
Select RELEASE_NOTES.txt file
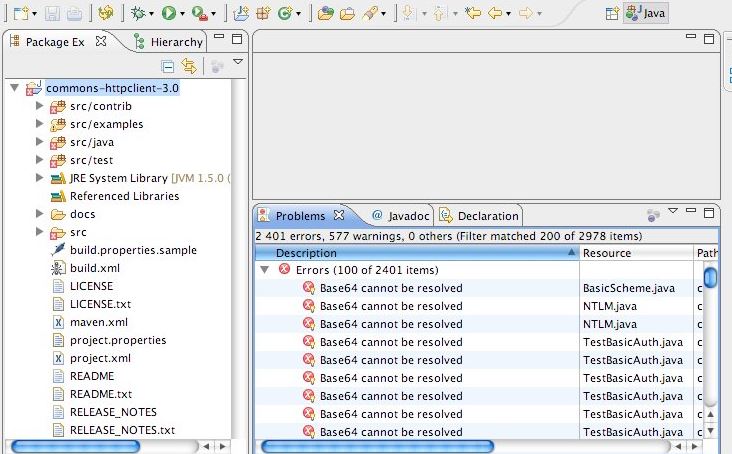tap(122, 430)
